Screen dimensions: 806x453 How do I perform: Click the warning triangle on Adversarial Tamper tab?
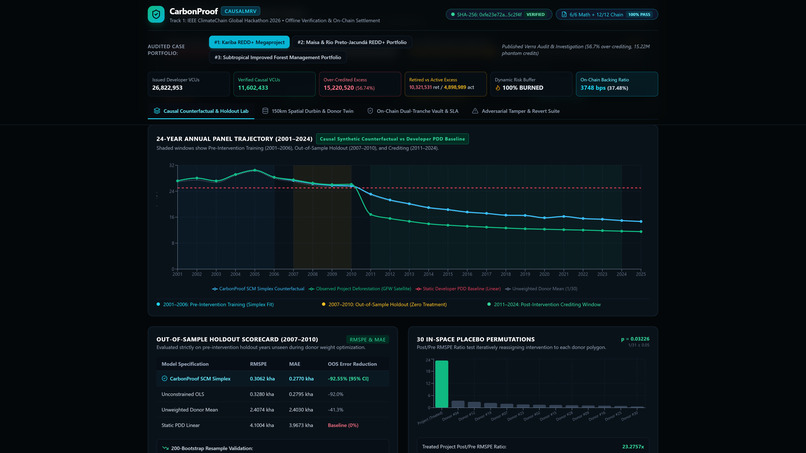pyautogui.click(x=475, y=111)
